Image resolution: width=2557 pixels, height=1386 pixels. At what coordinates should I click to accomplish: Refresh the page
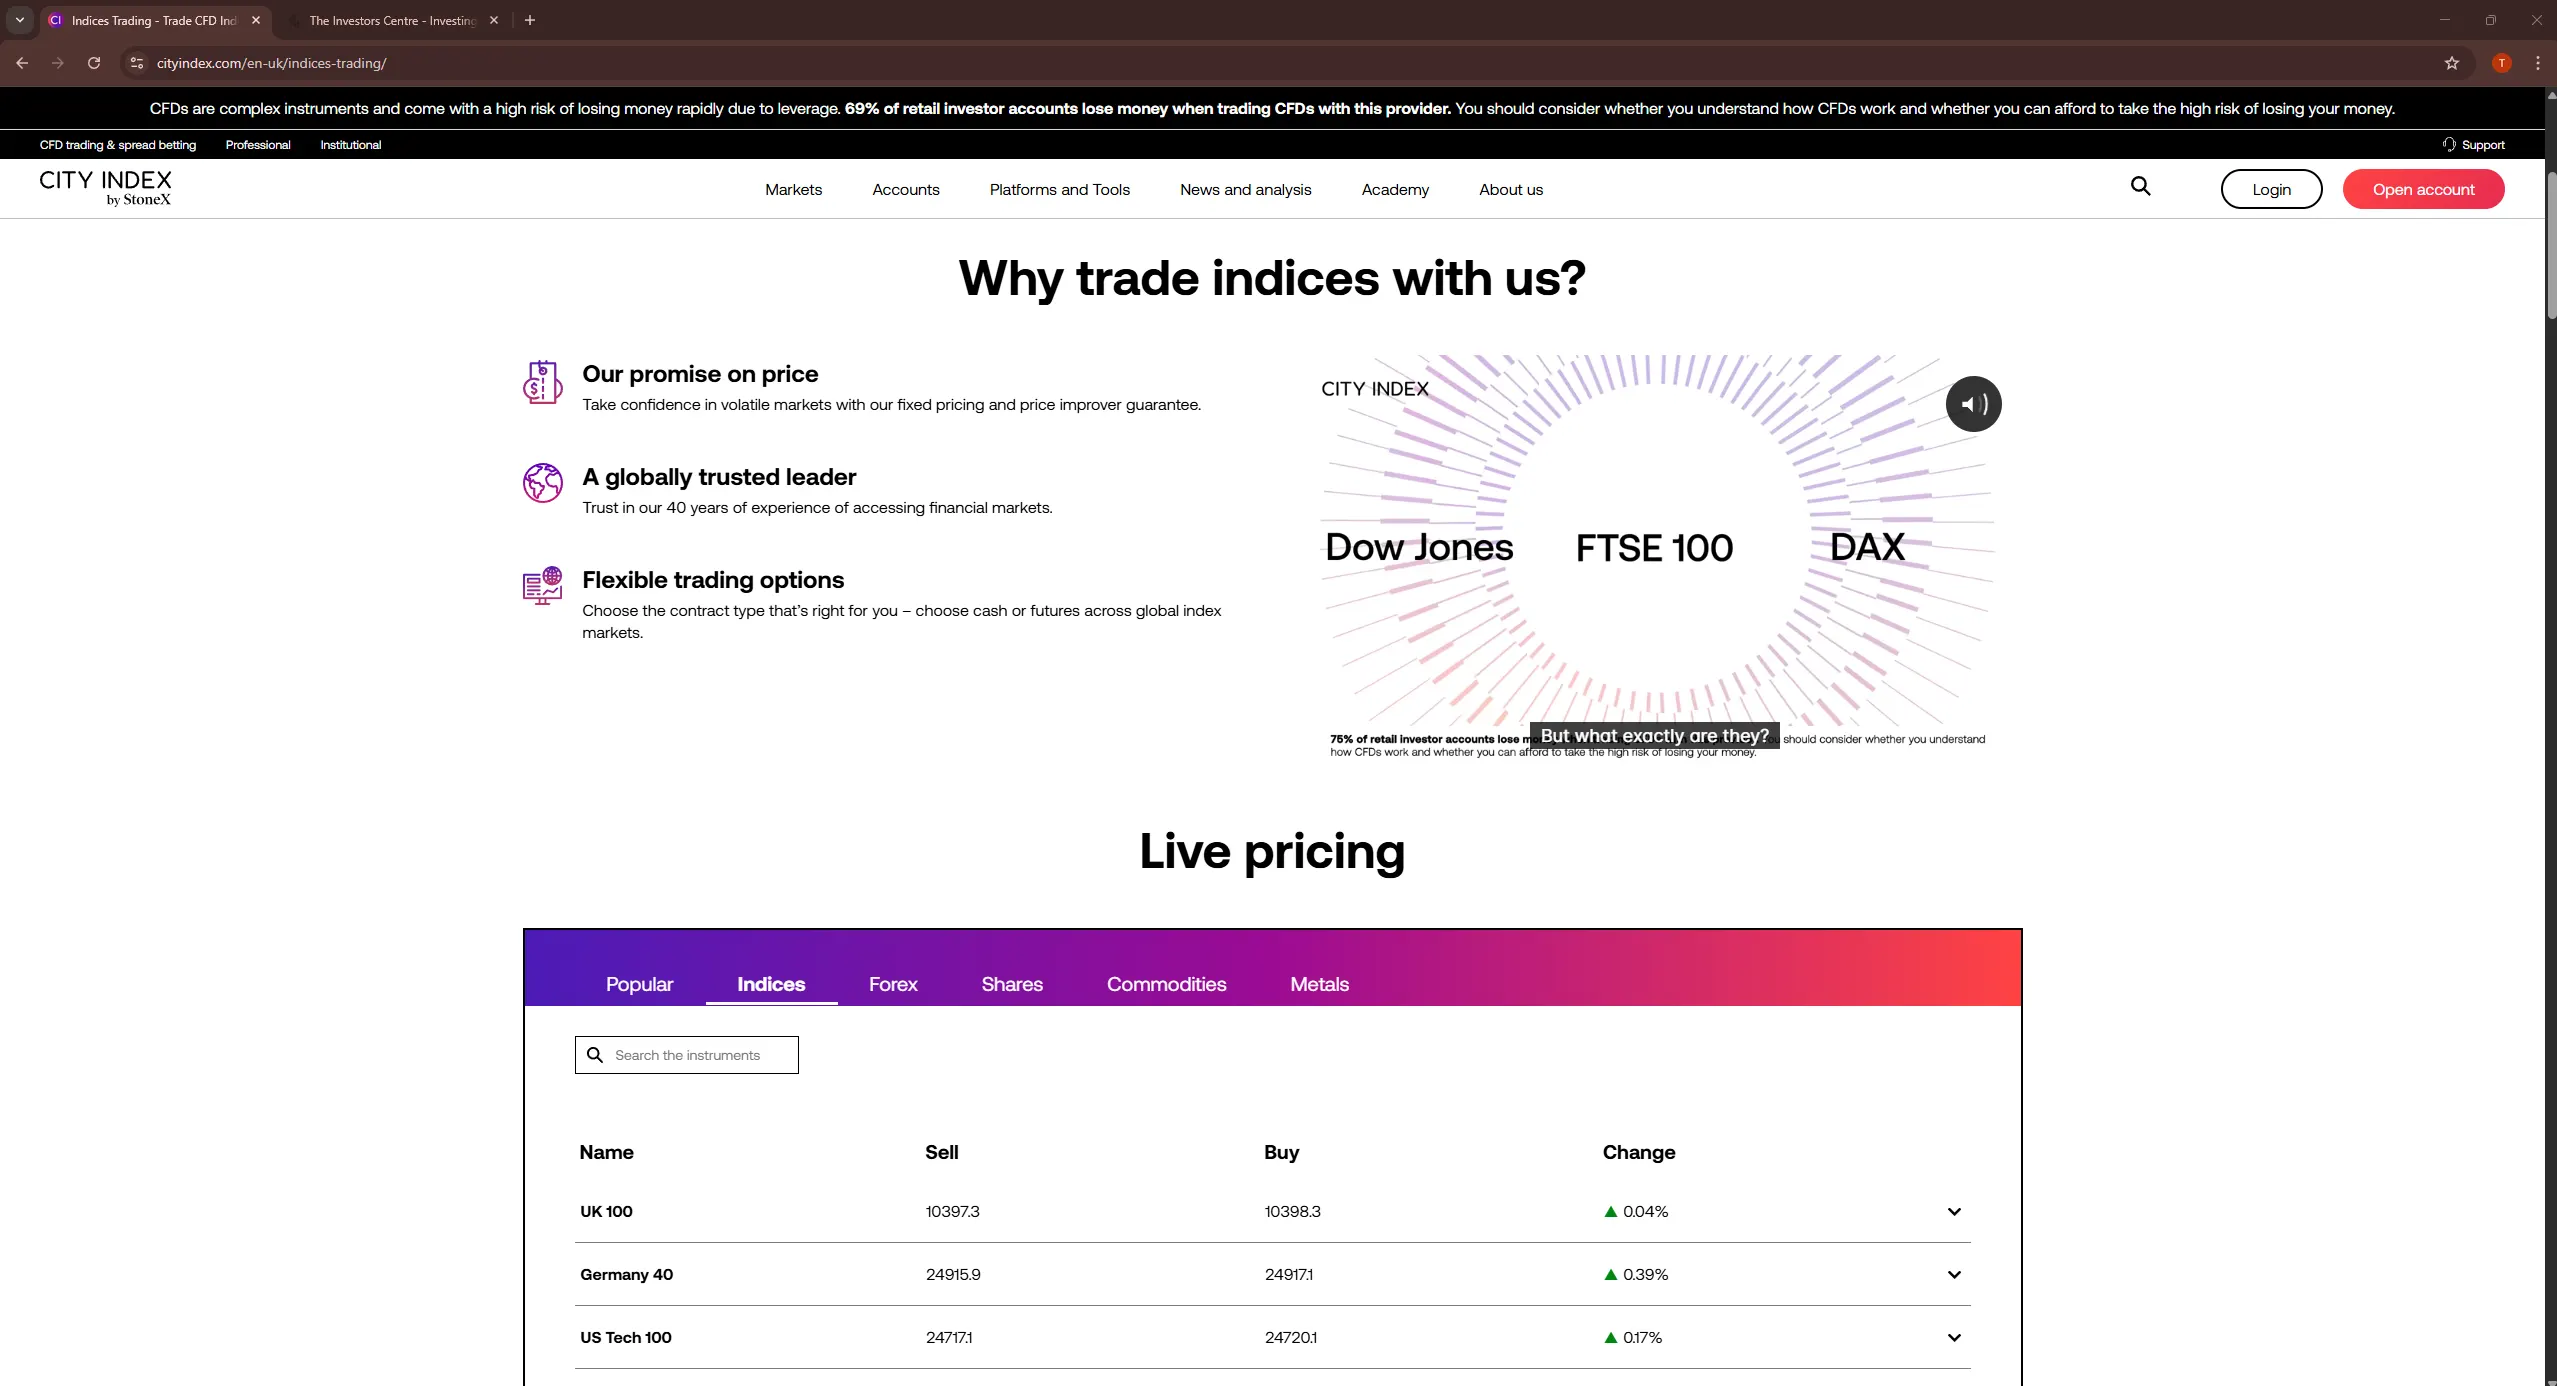(x=93, y=63)
